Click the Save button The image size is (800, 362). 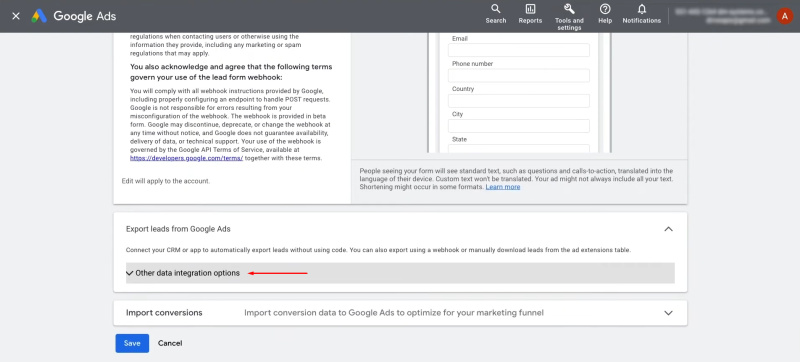(132, 343)
